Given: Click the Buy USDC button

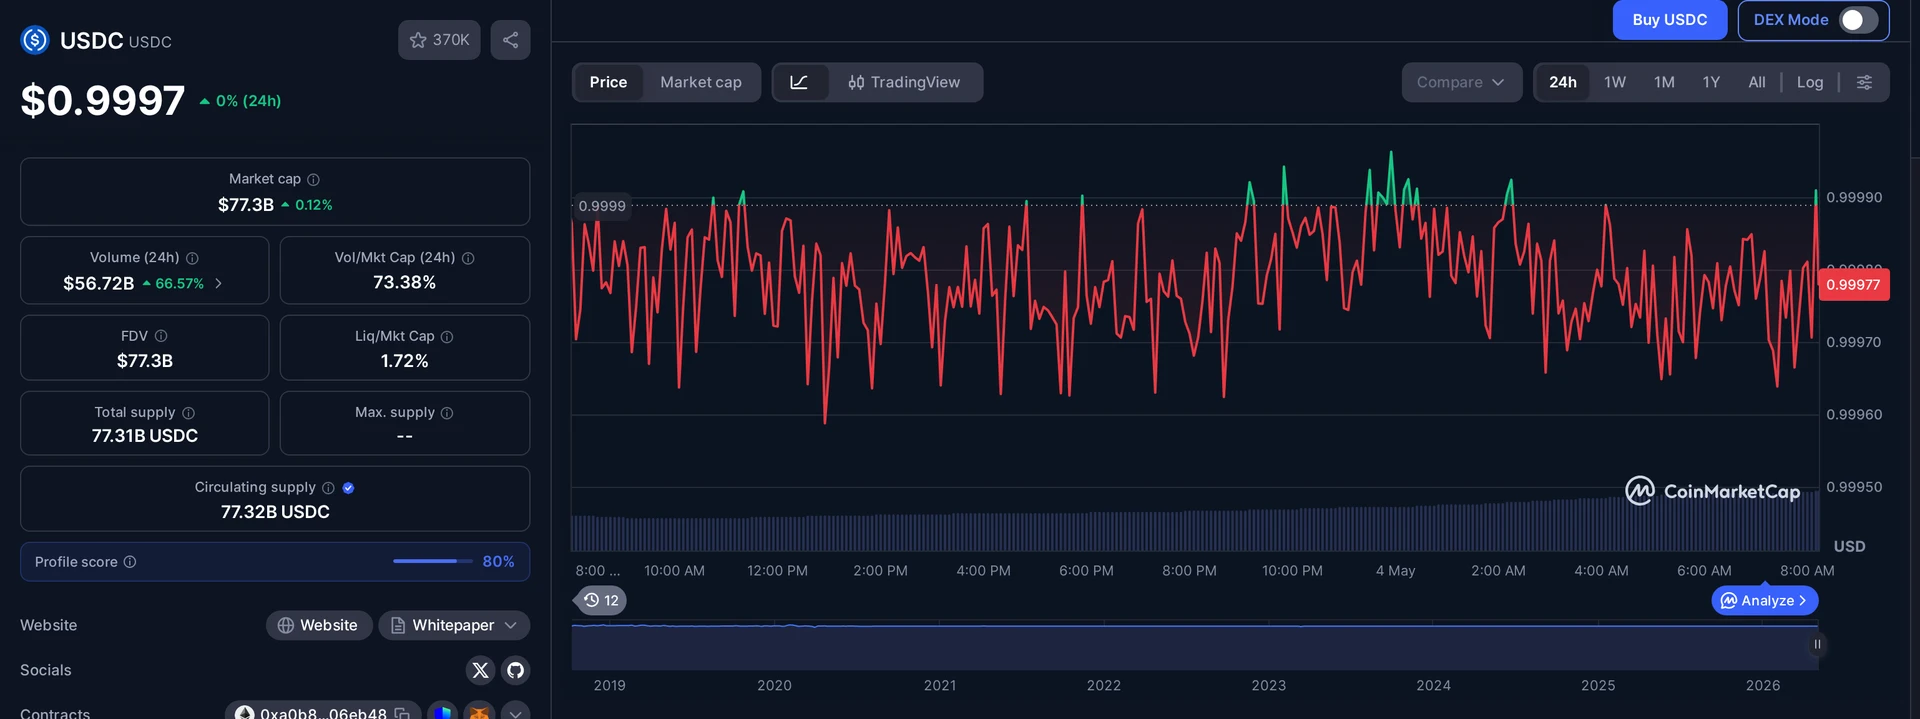Looking at the screenshot, I should coord(1670,20).
